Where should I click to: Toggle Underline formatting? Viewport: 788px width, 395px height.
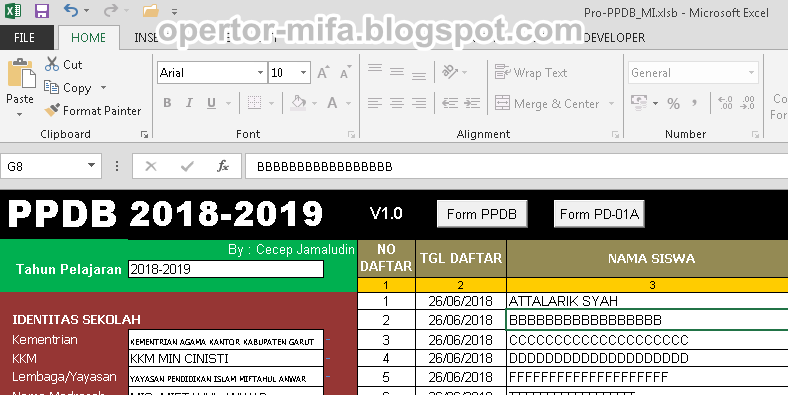[x=212, y=103]
